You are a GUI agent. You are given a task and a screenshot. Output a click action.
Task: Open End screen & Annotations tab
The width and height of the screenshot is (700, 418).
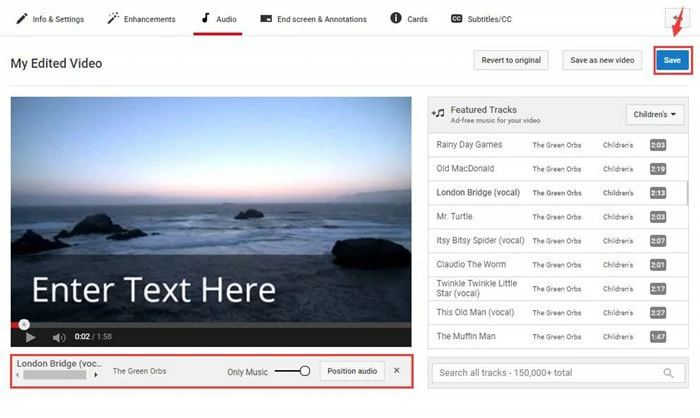pos(313,19)
